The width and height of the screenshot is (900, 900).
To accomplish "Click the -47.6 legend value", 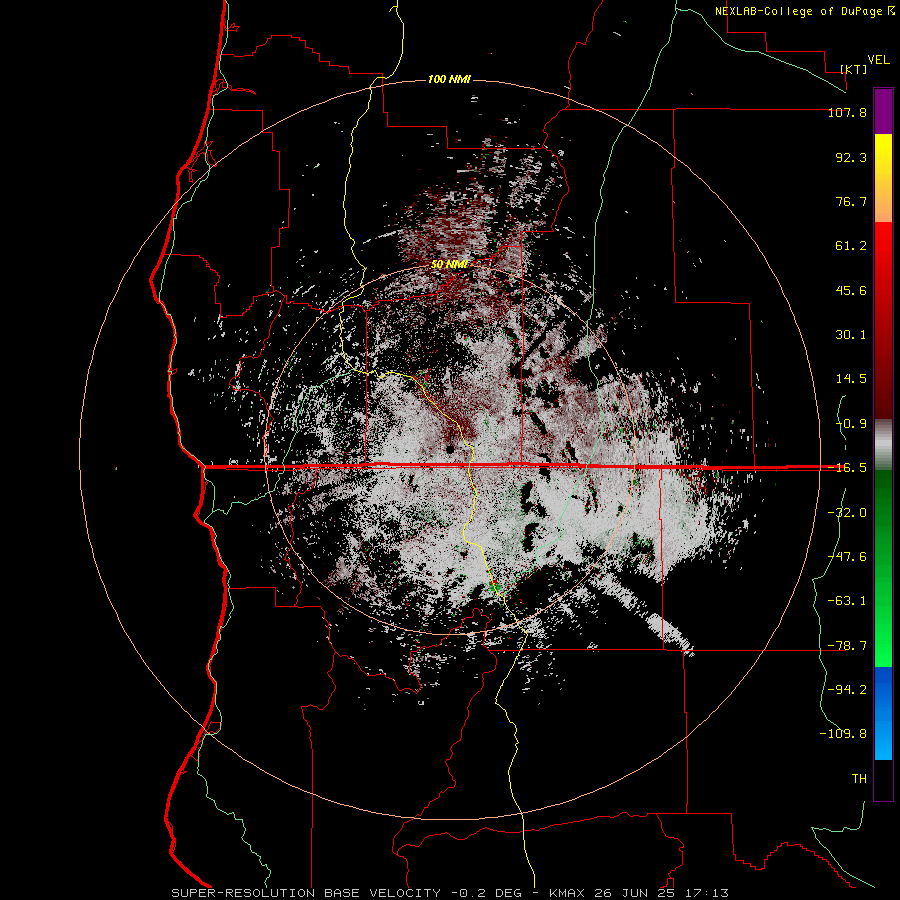I will (847, 557).
